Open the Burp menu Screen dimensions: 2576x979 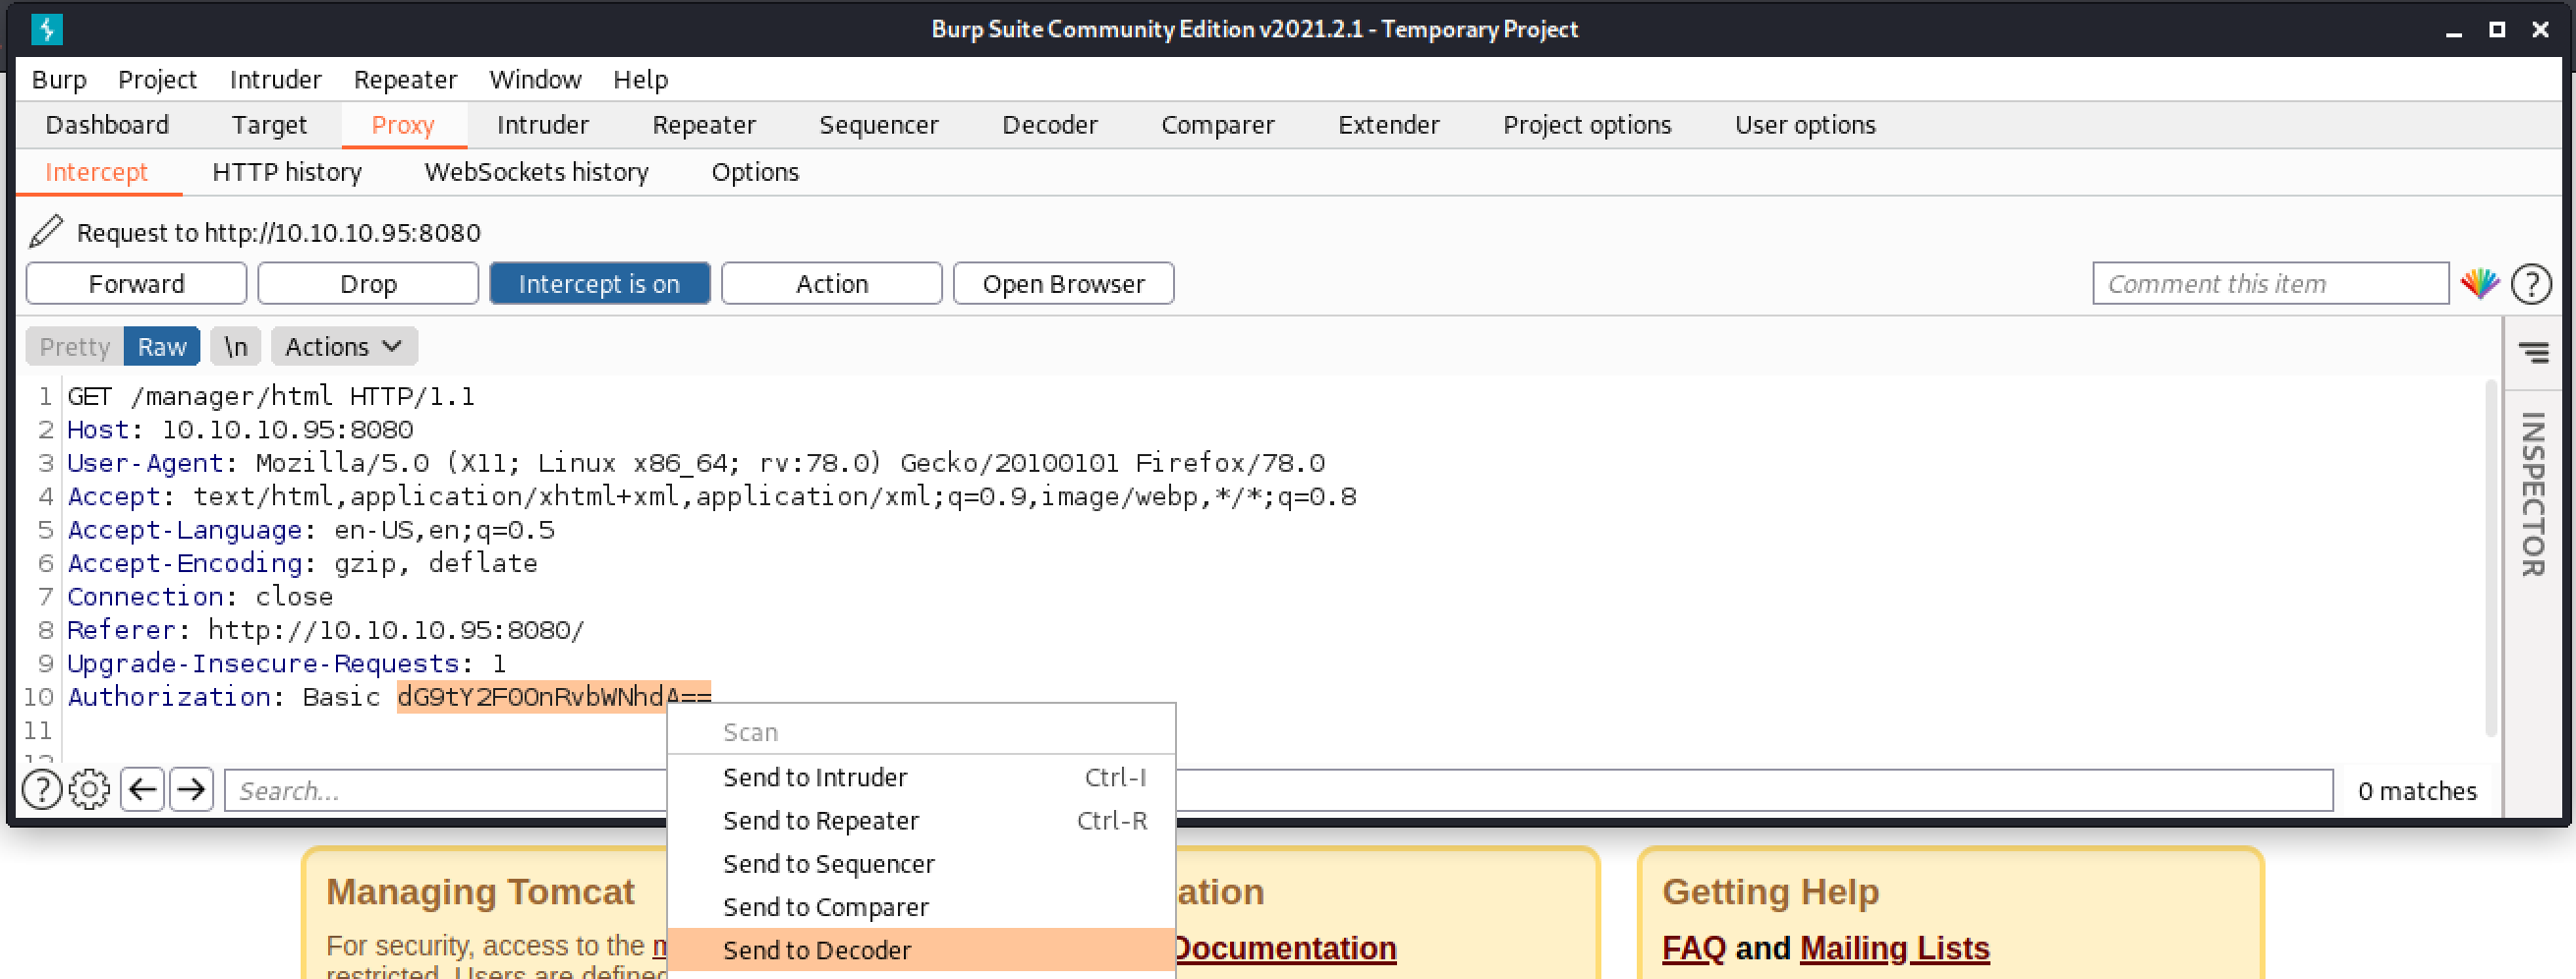[x=59, y=79]
